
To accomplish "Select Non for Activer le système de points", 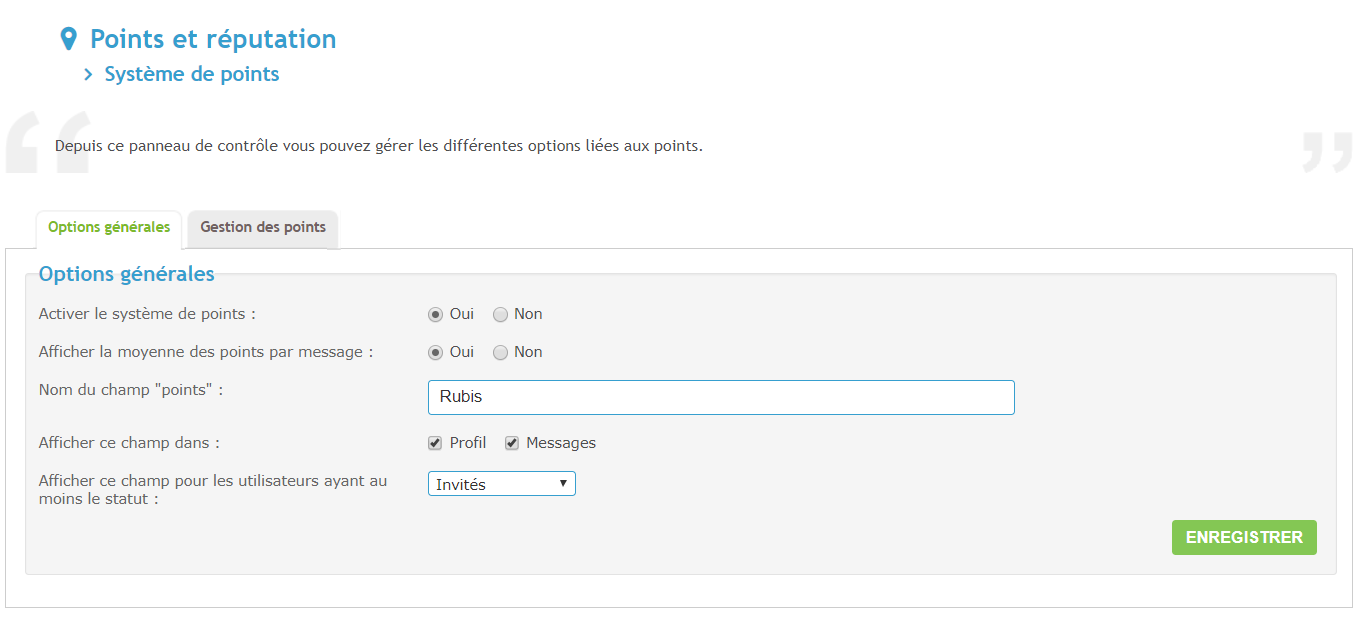I will (500, 314).
